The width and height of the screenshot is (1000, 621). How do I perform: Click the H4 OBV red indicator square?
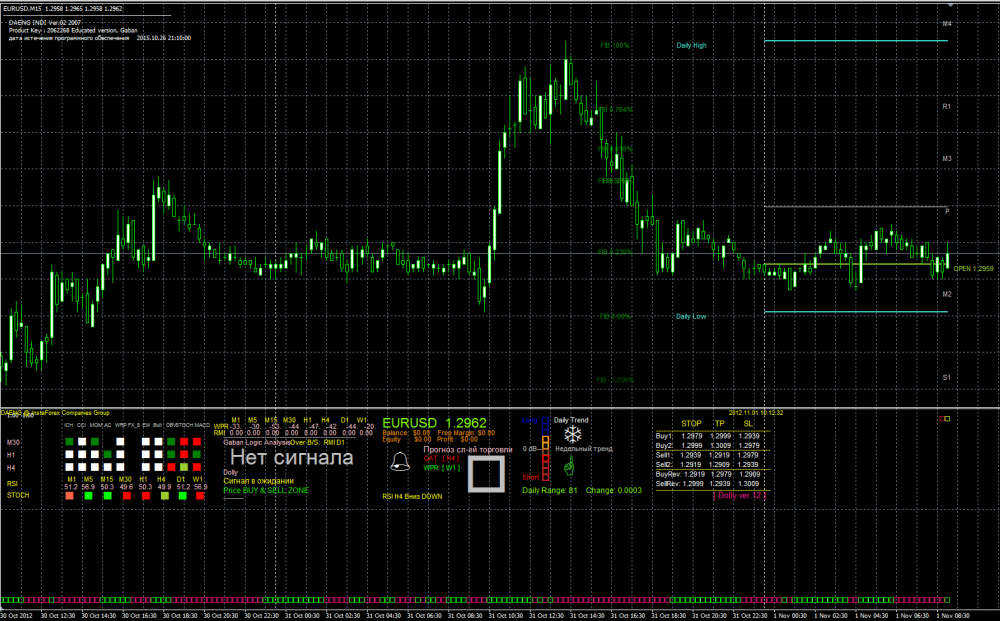click(171, 467)
